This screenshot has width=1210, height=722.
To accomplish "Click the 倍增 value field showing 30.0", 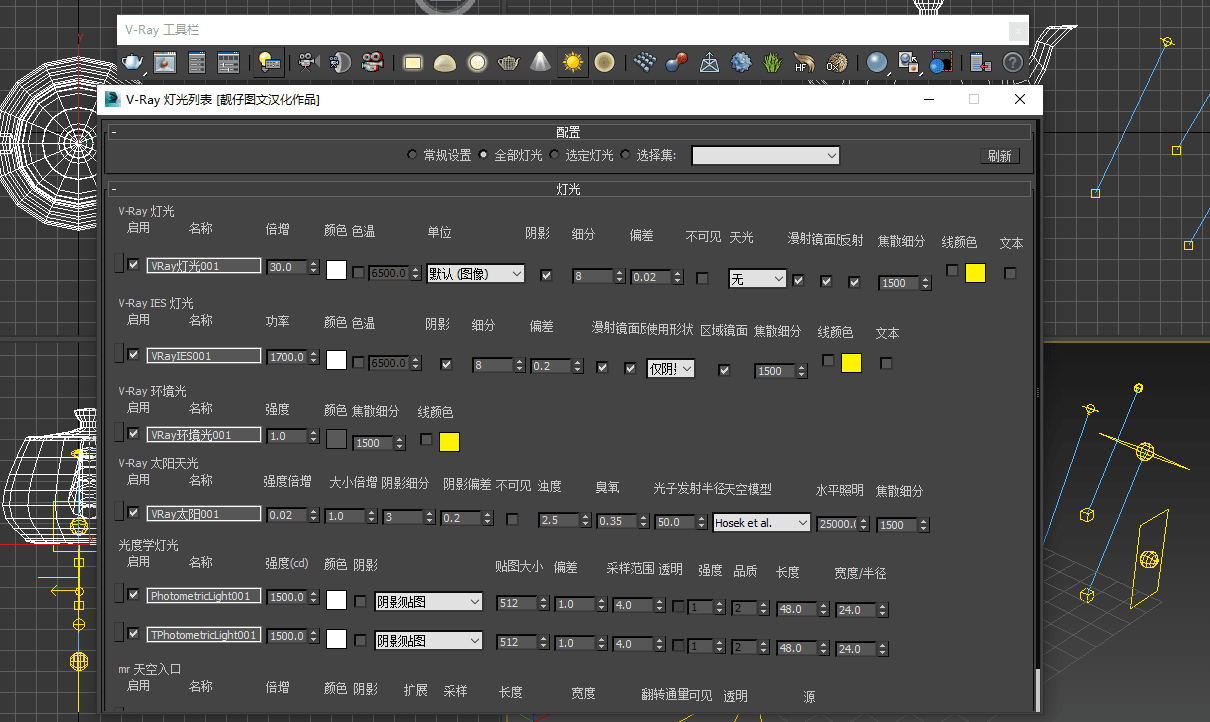I will point(287,267).
